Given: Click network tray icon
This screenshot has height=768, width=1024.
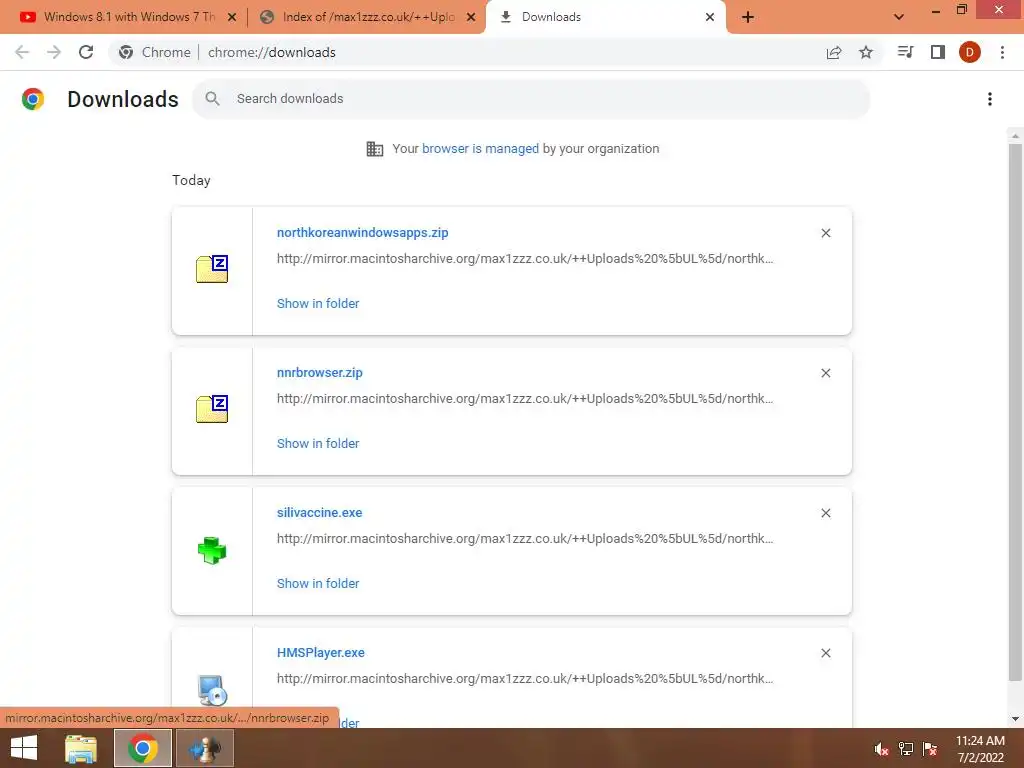Looking at the screenshot, I should point(906,749).
